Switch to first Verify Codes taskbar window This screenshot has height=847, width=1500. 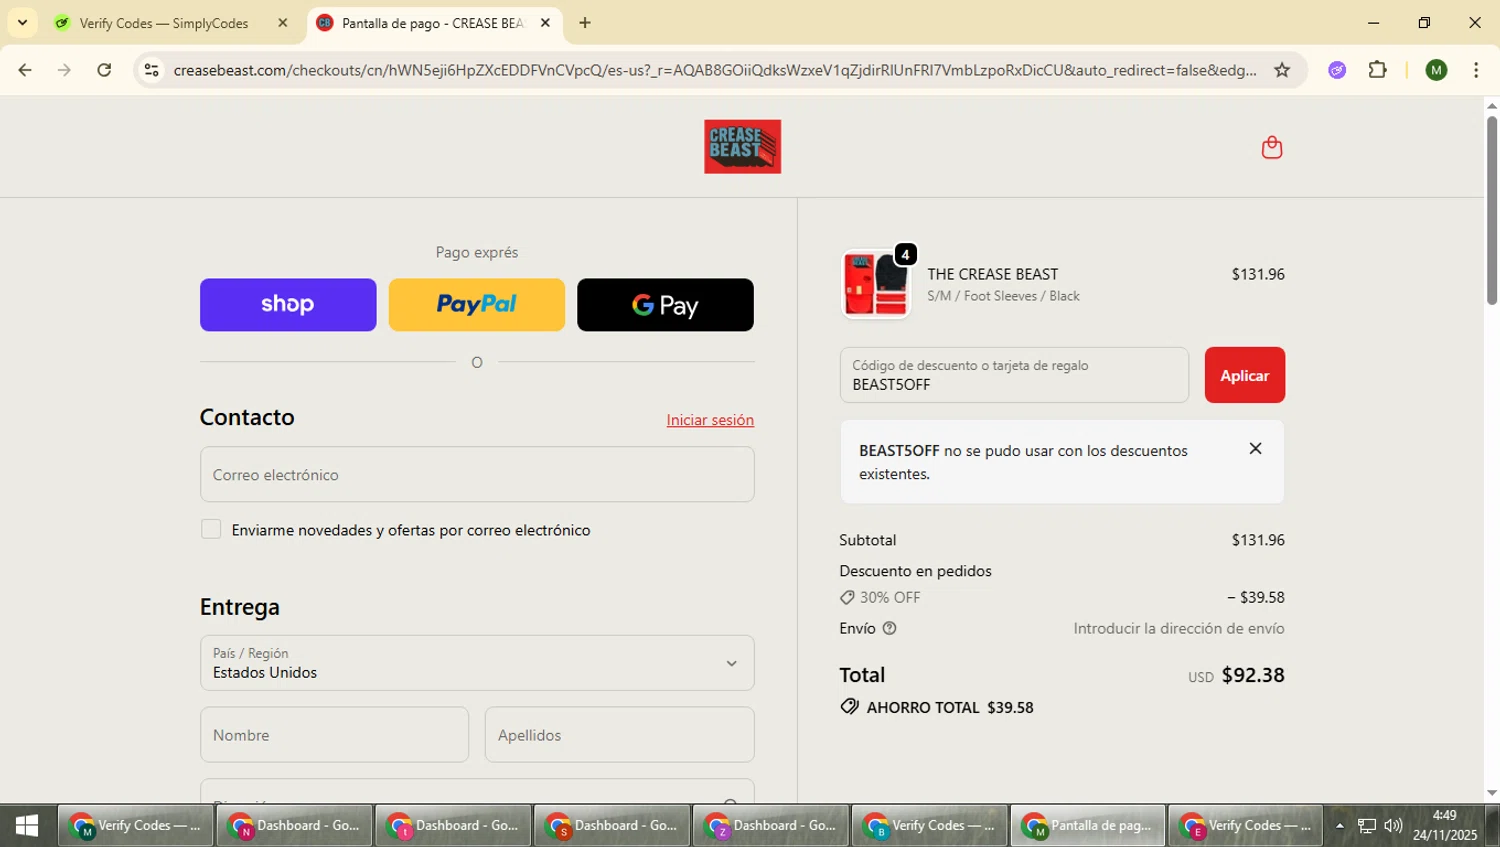coord(135,826)
